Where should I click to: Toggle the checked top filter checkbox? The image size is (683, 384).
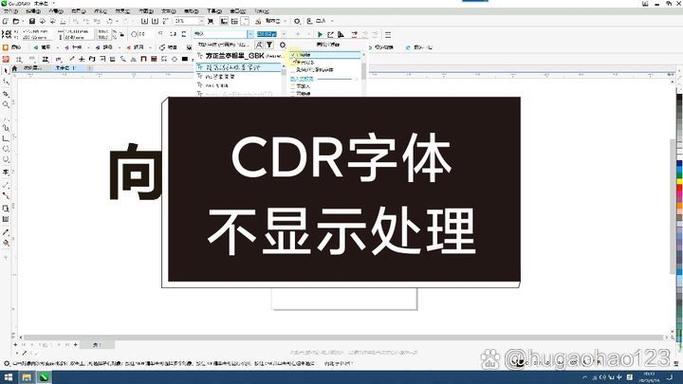293,55
